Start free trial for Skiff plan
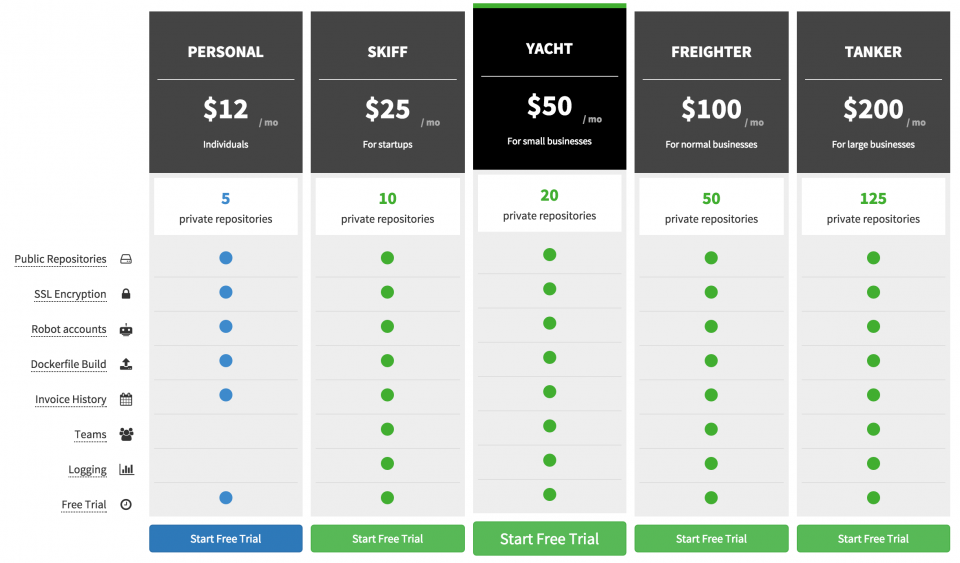The width and height of the screenshot is (960, 563). (388, 538)
